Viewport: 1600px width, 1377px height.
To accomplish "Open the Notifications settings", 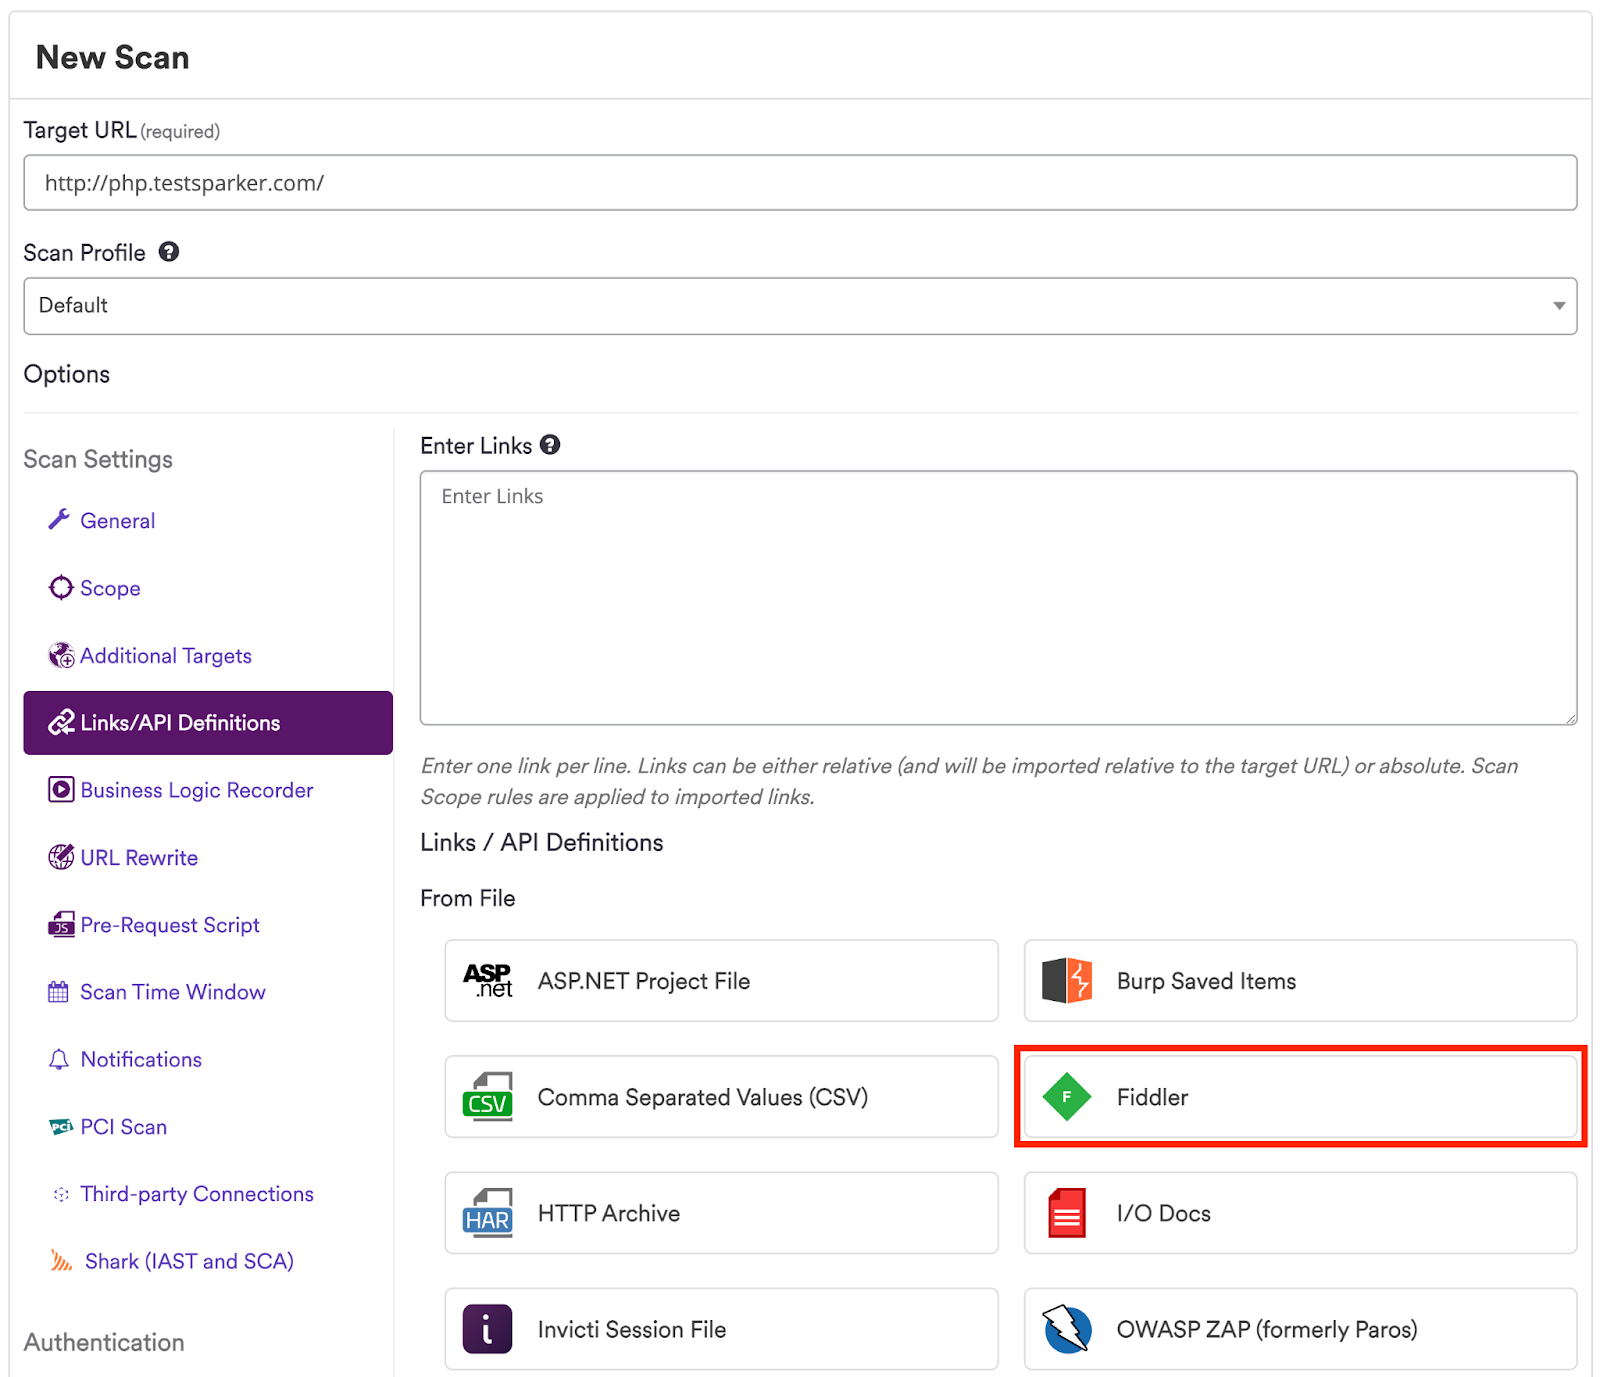I will click(x=141, y=1059).
